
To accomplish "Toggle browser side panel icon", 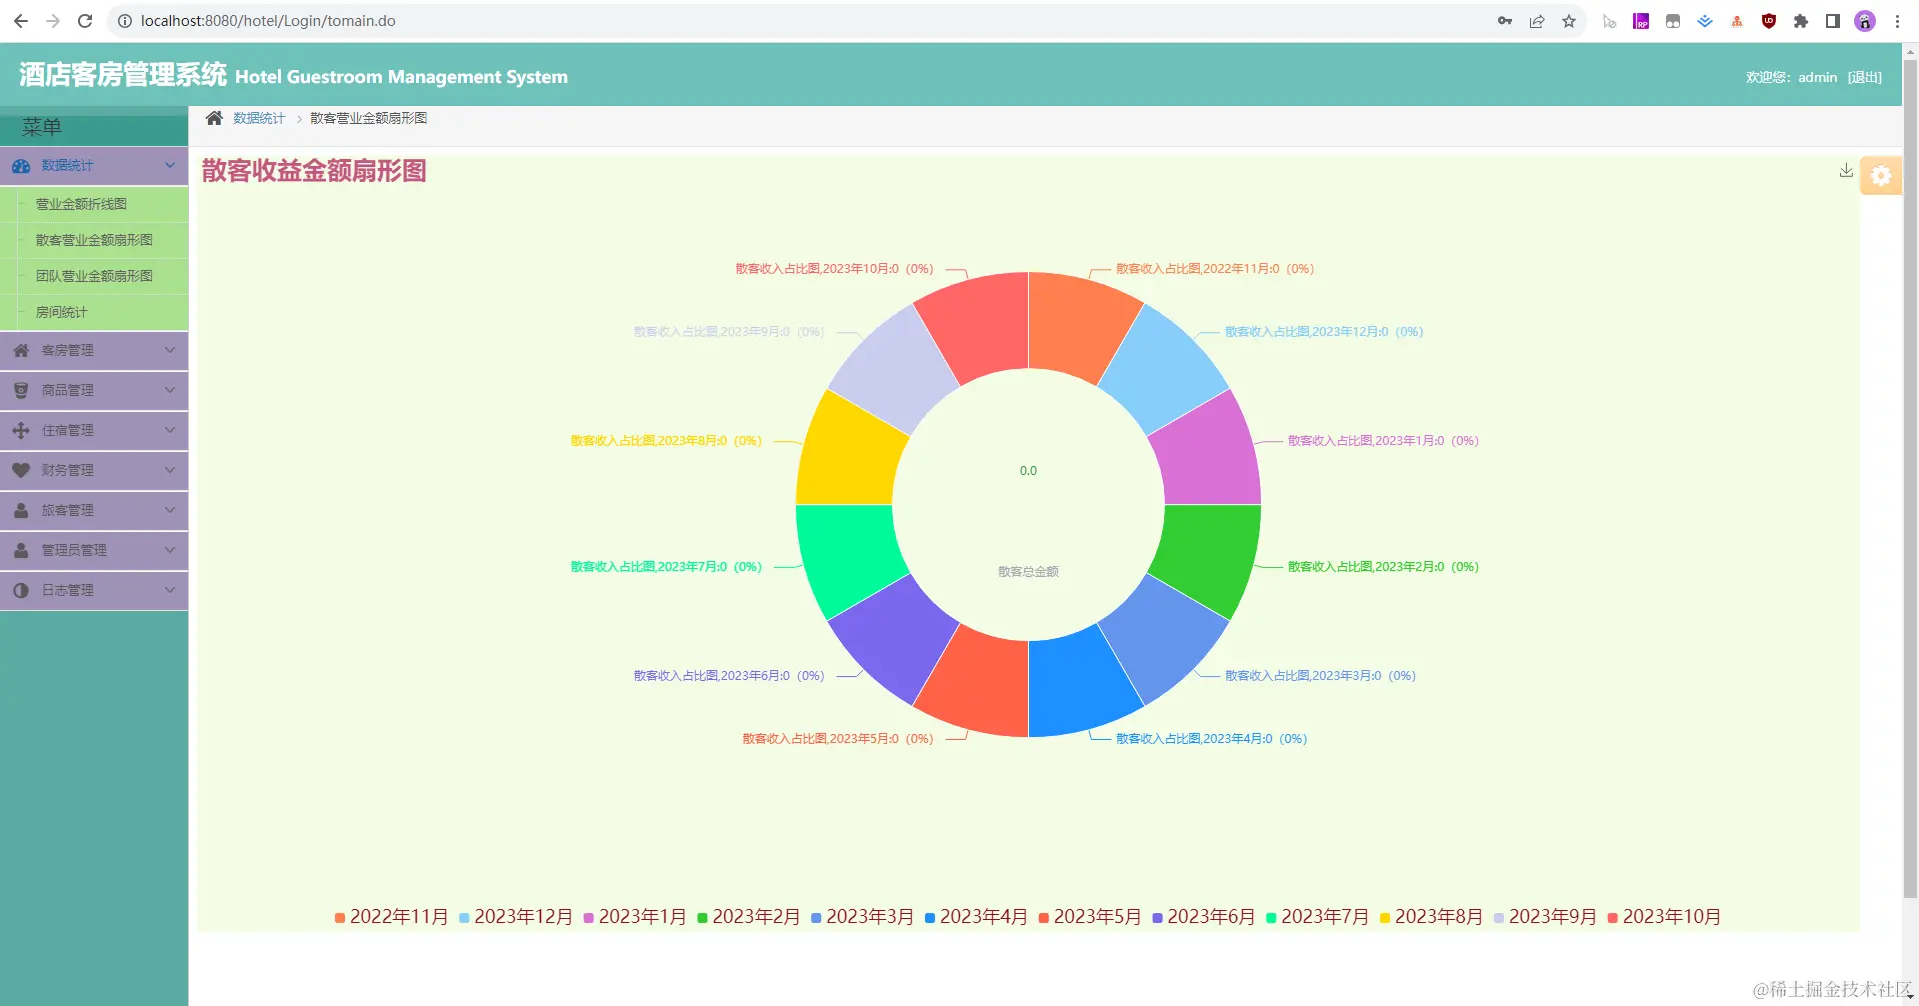I will click(x=1833, y=21).
